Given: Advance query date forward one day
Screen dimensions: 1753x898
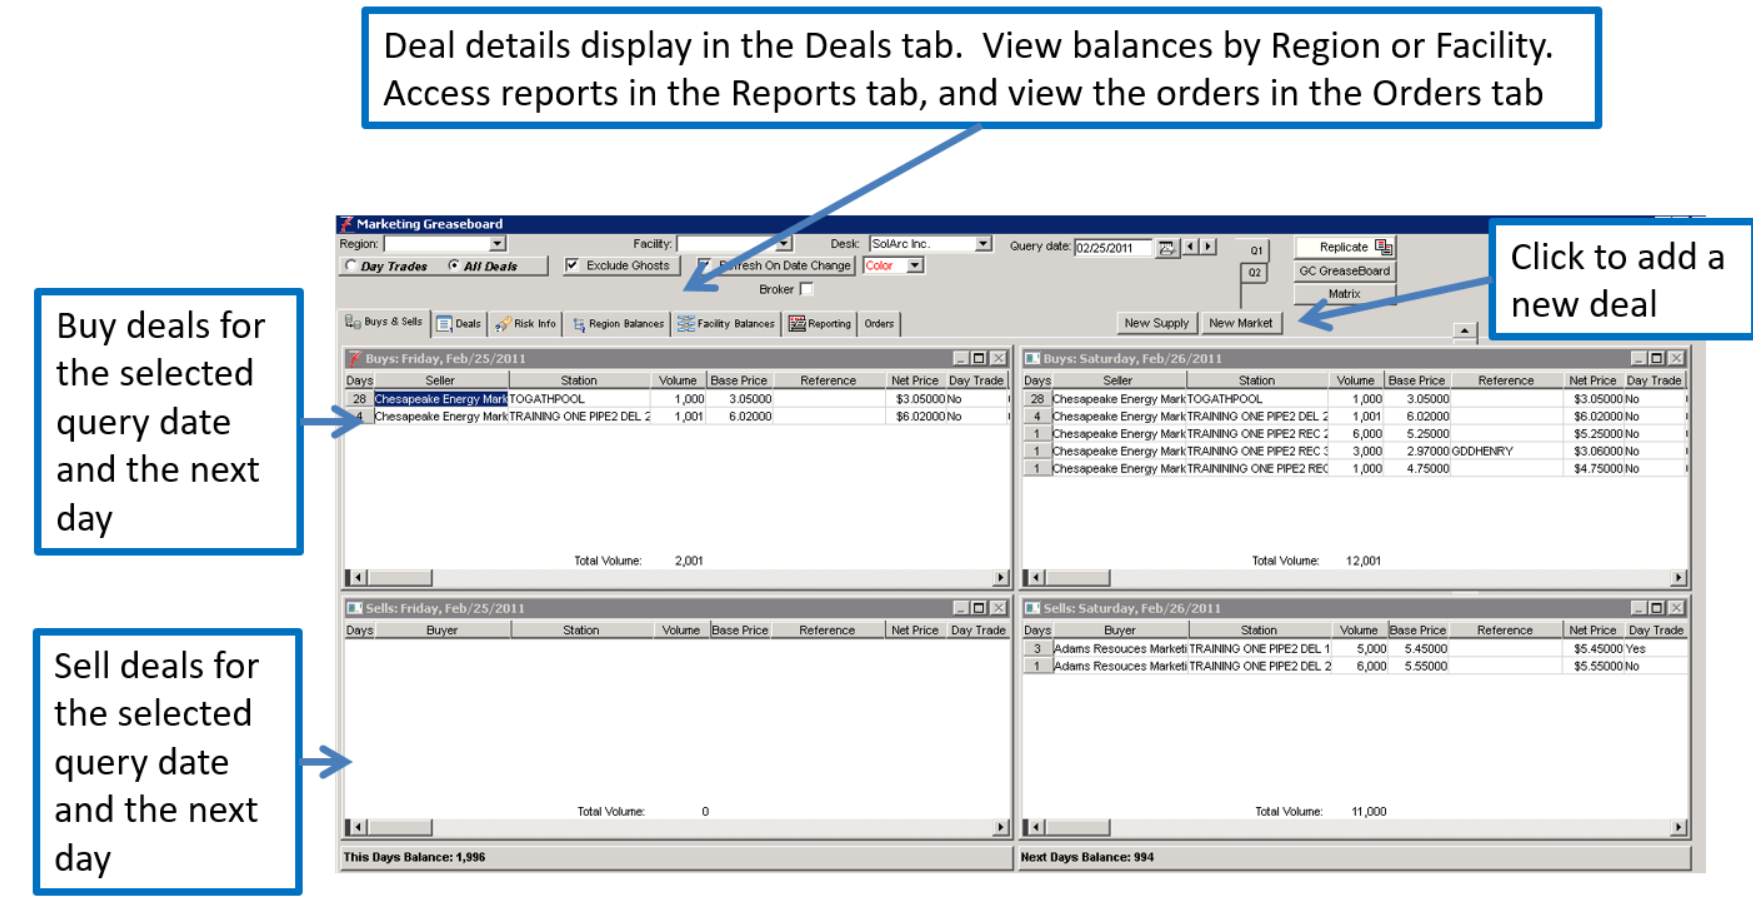Looking at the screenshot, I should 1208,246.
